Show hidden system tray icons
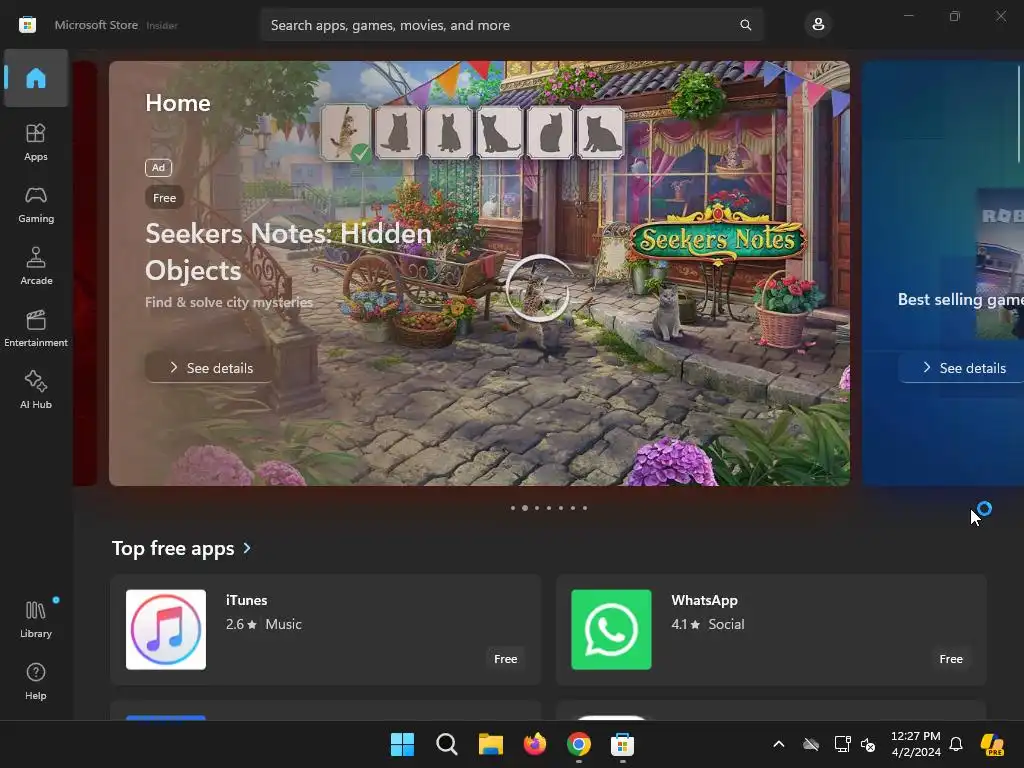The image size is (1024, 768). [778, 744]
